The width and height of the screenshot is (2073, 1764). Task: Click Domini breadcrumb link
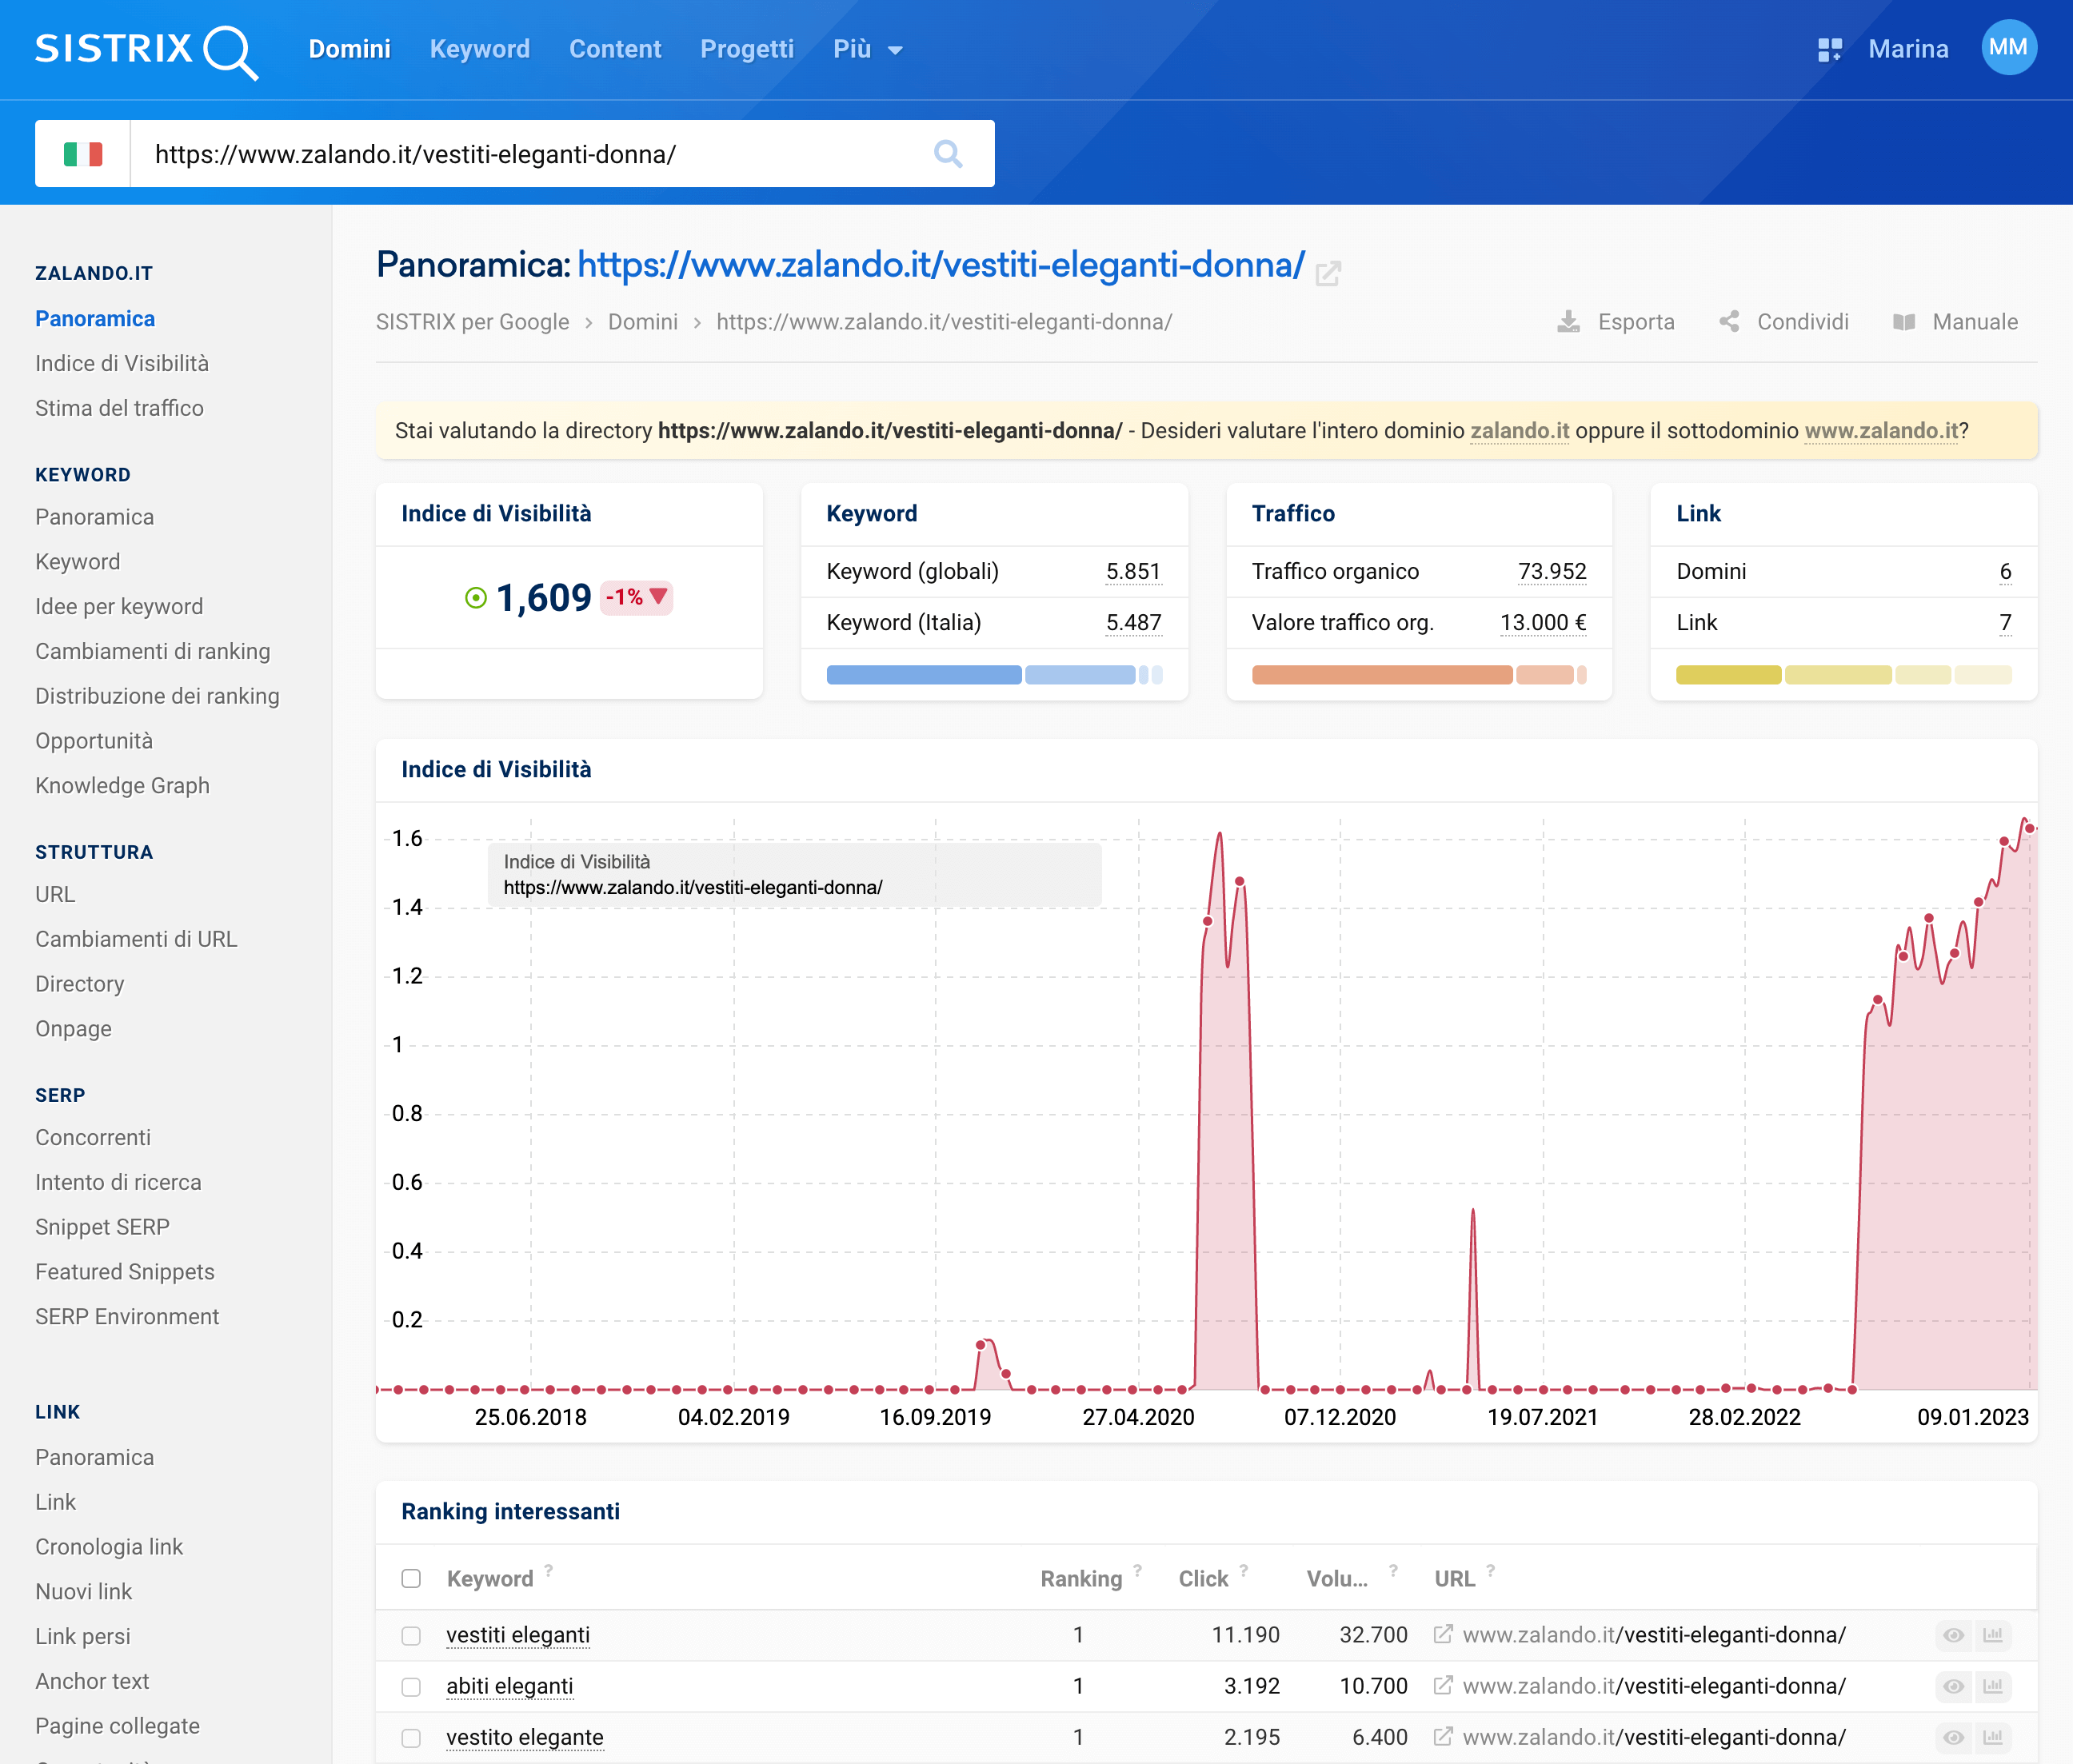642,322
